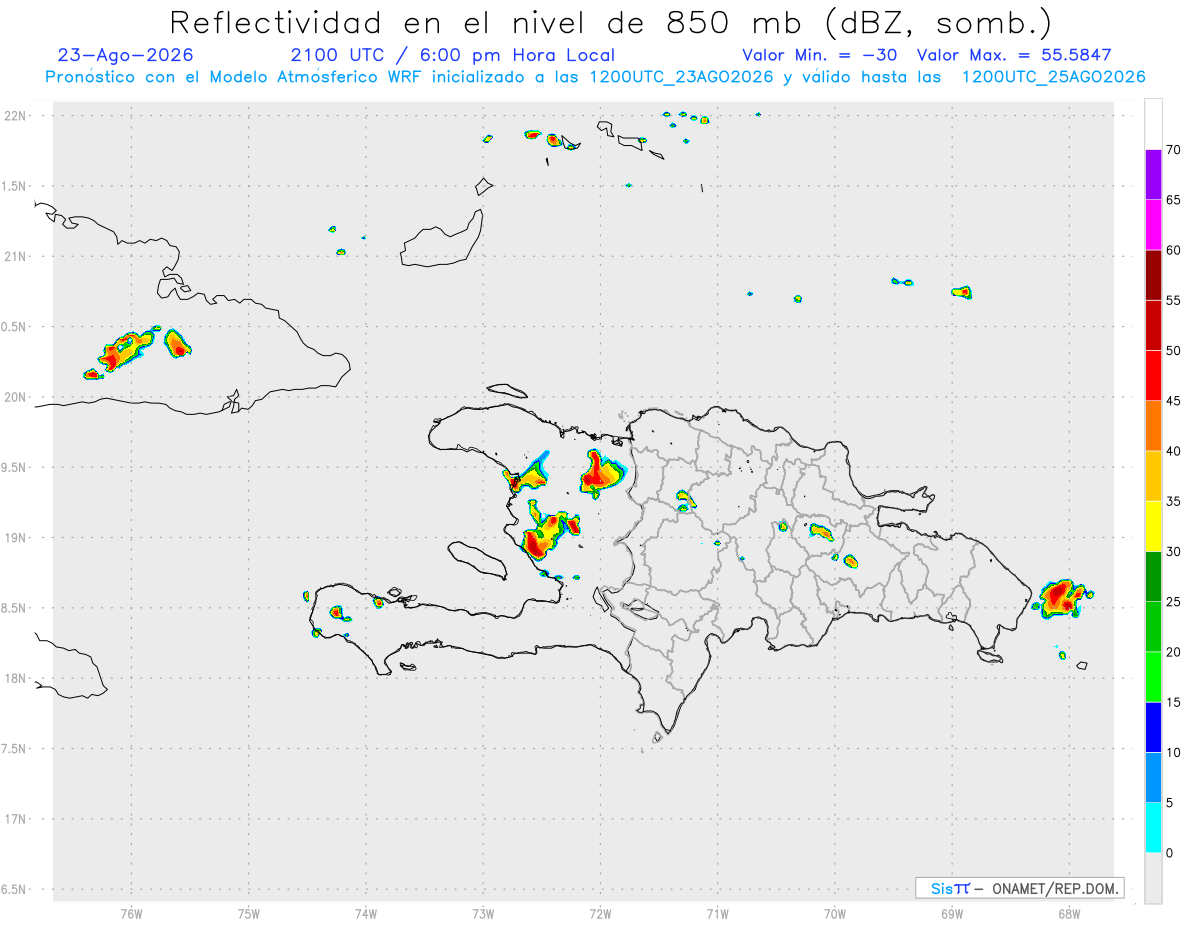Click the "60" value on the color scale
Viewport: 1200px width, 927px height.
point(1174,250)
